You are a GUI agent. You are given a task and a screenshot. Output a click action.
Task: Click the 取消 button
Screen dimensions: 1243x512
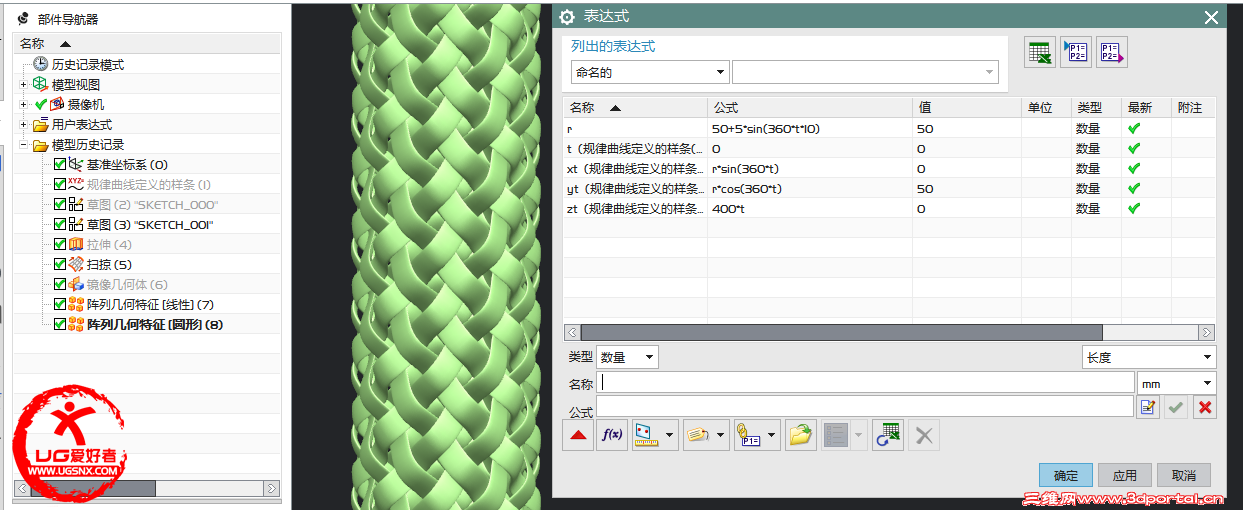1184,475
